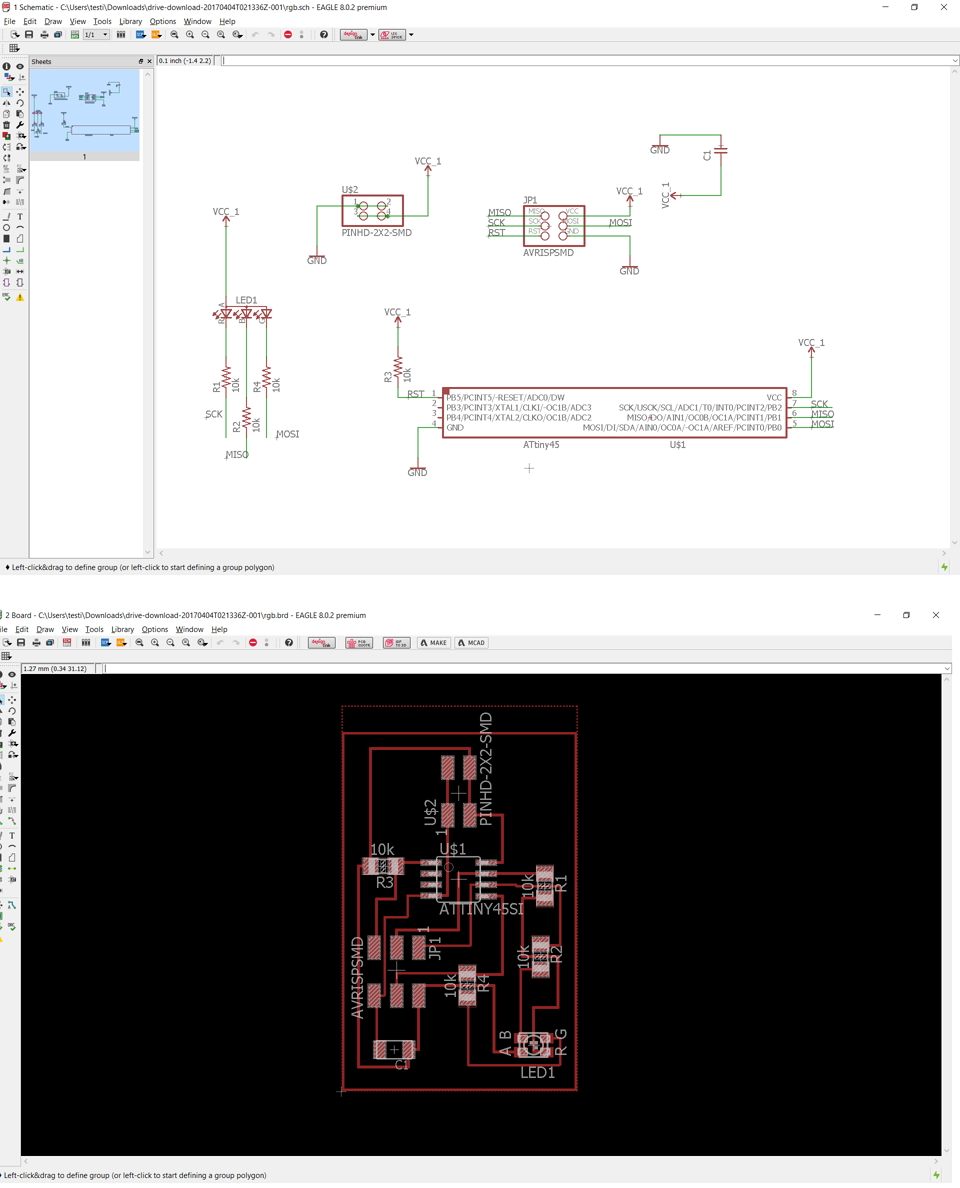Image resolution: width=960 pixels, height=1188 pixels.
Task: Open Help question mark in Board toolbar
Action: point(289,642)
